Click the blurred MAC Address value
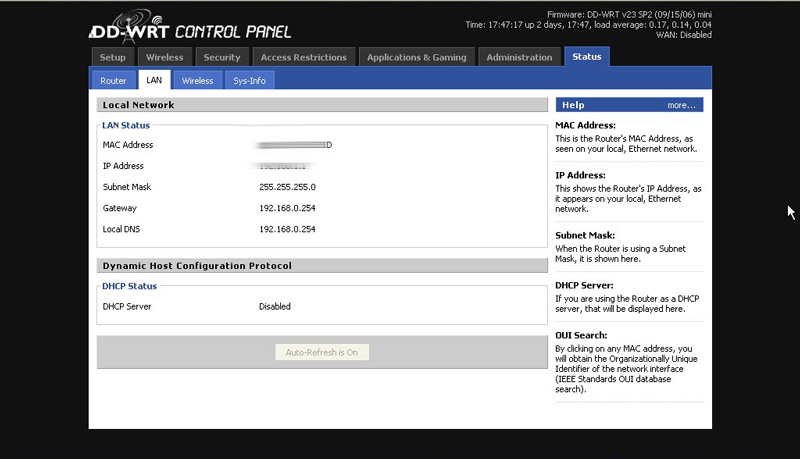 pyautogui.click(x=294, y=145)
